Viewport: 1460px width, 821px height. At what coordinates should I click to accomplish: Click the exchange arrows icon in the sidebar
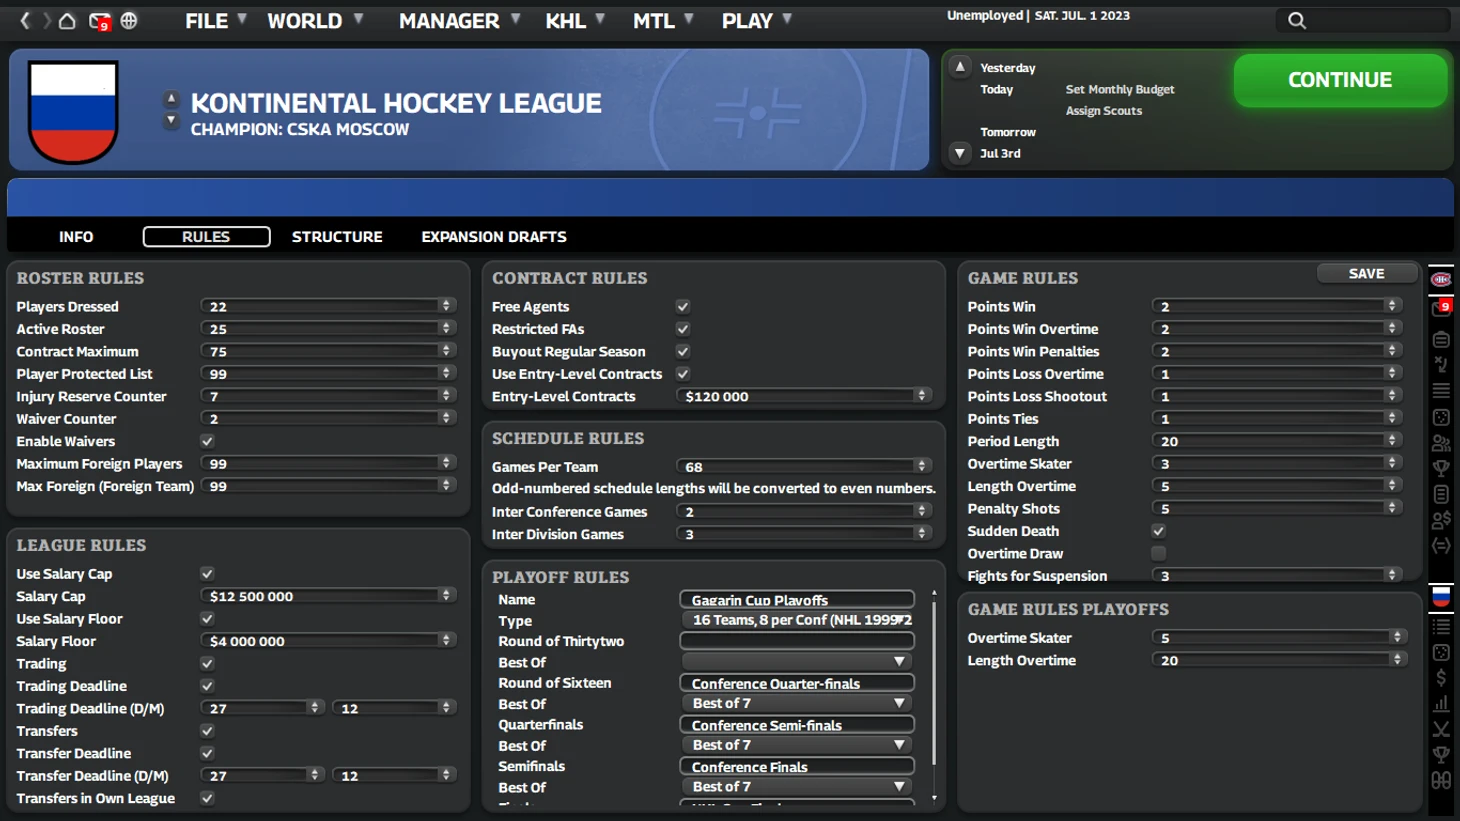click(1441, 546)
